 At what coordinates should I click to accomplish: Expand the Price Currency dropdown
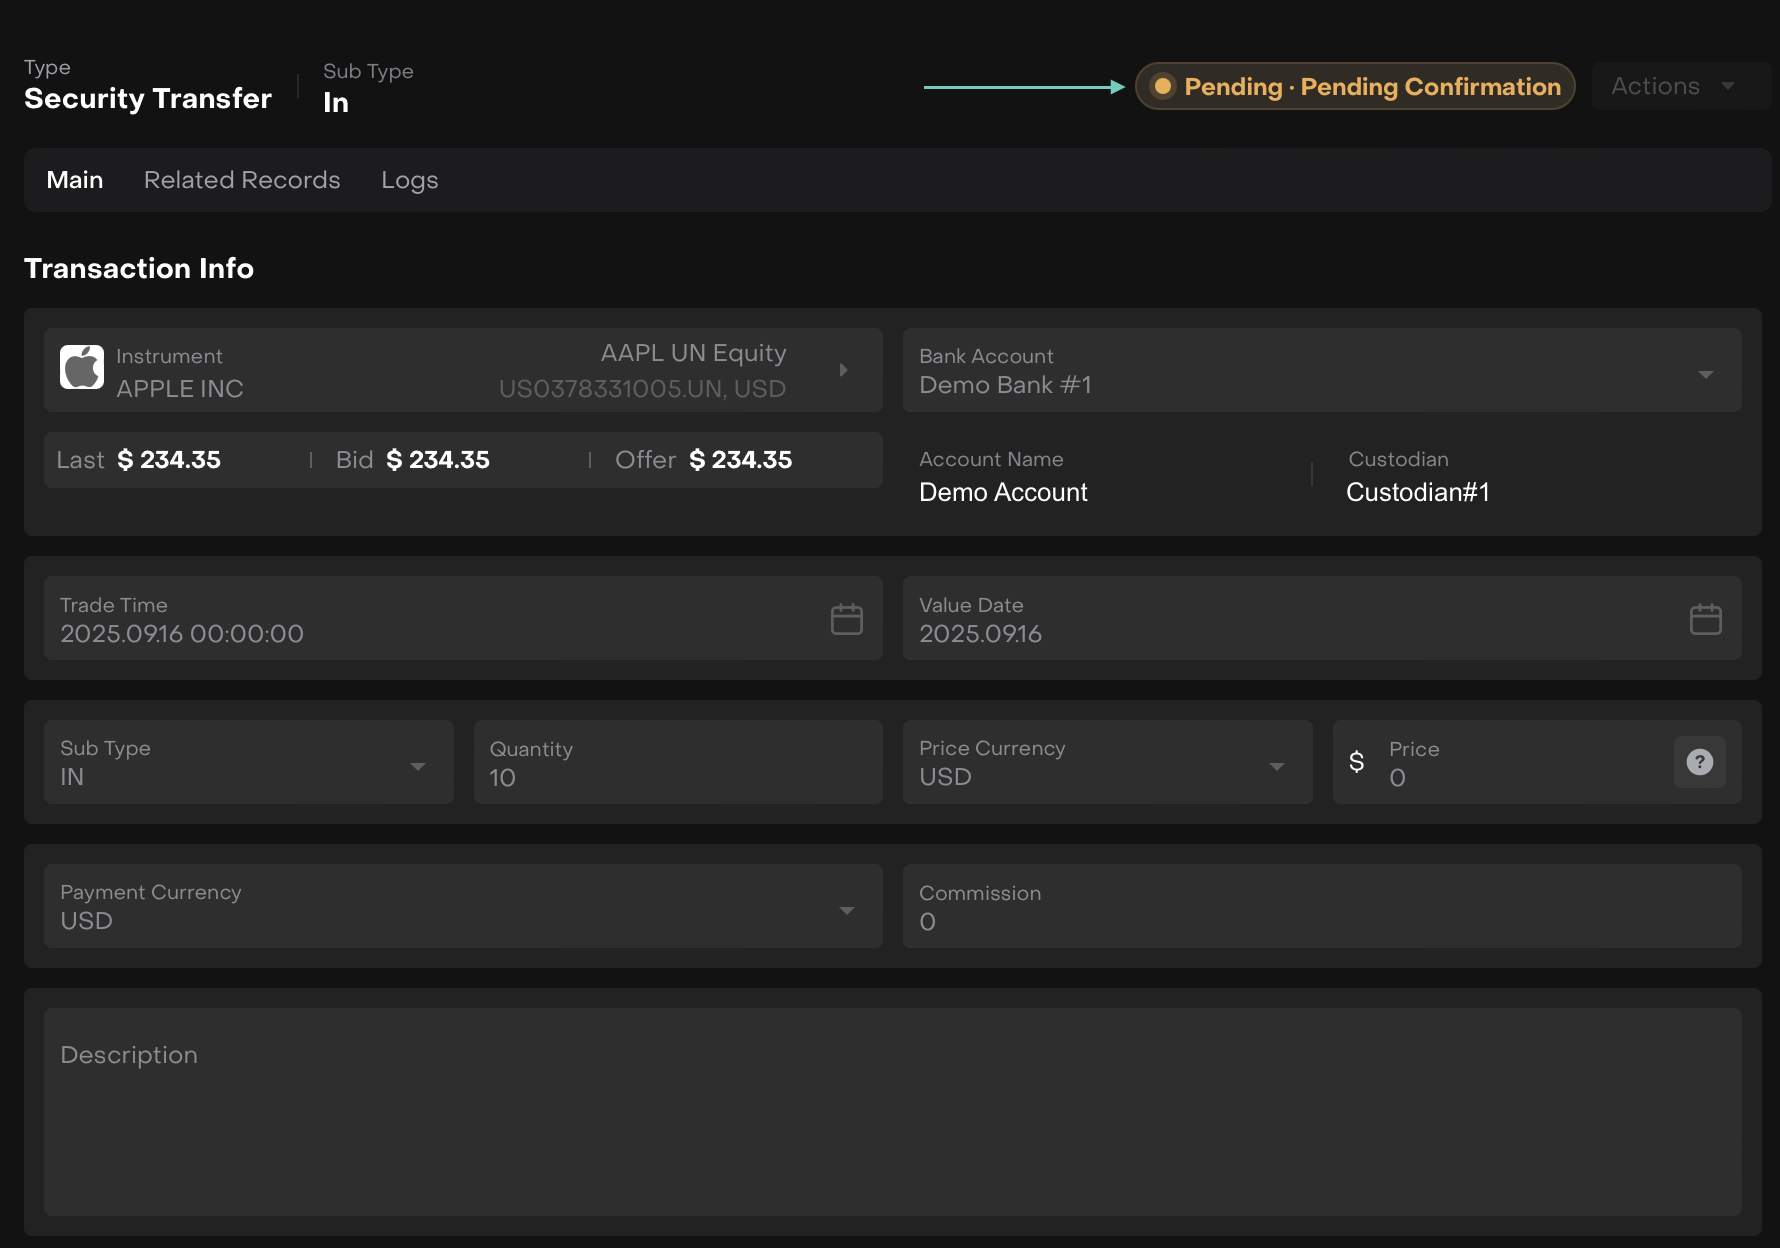click(x=1276, y=766)
